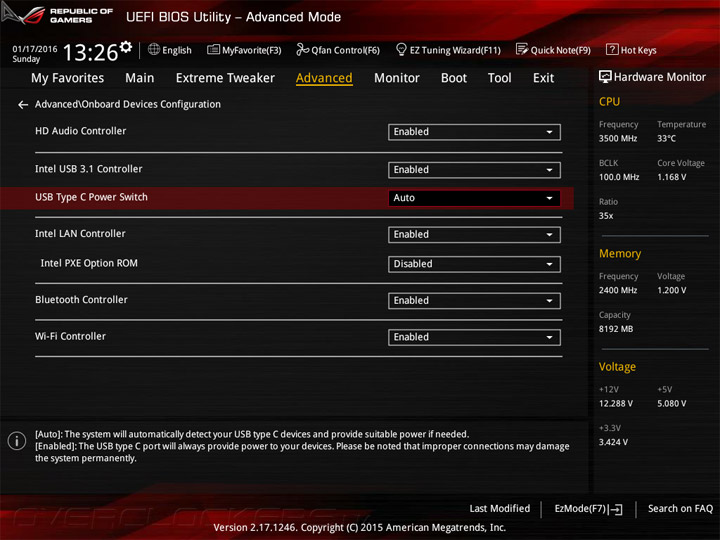
Task: Click Search on FAQ
Action: 680,509
